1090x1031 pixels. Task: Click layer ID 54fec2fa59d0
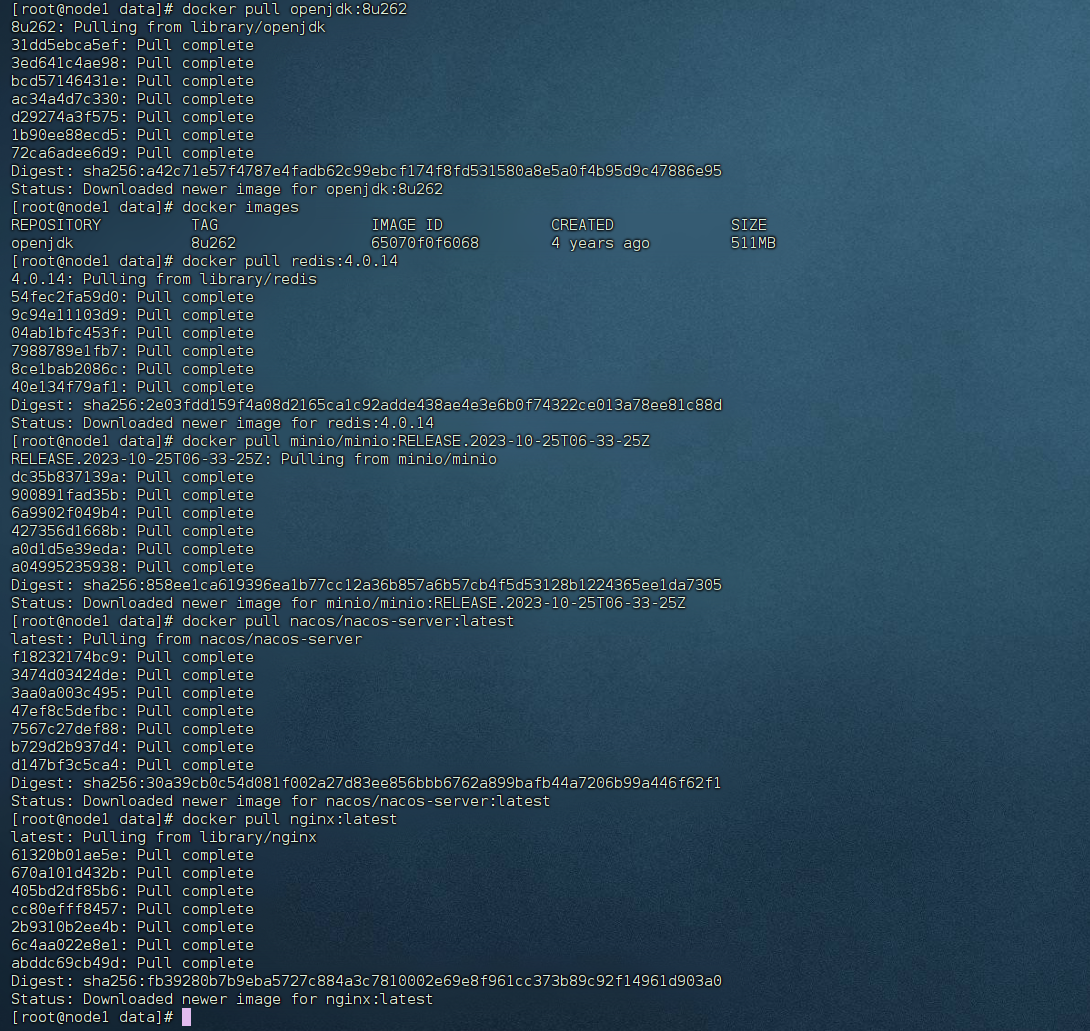pos(65,298)
